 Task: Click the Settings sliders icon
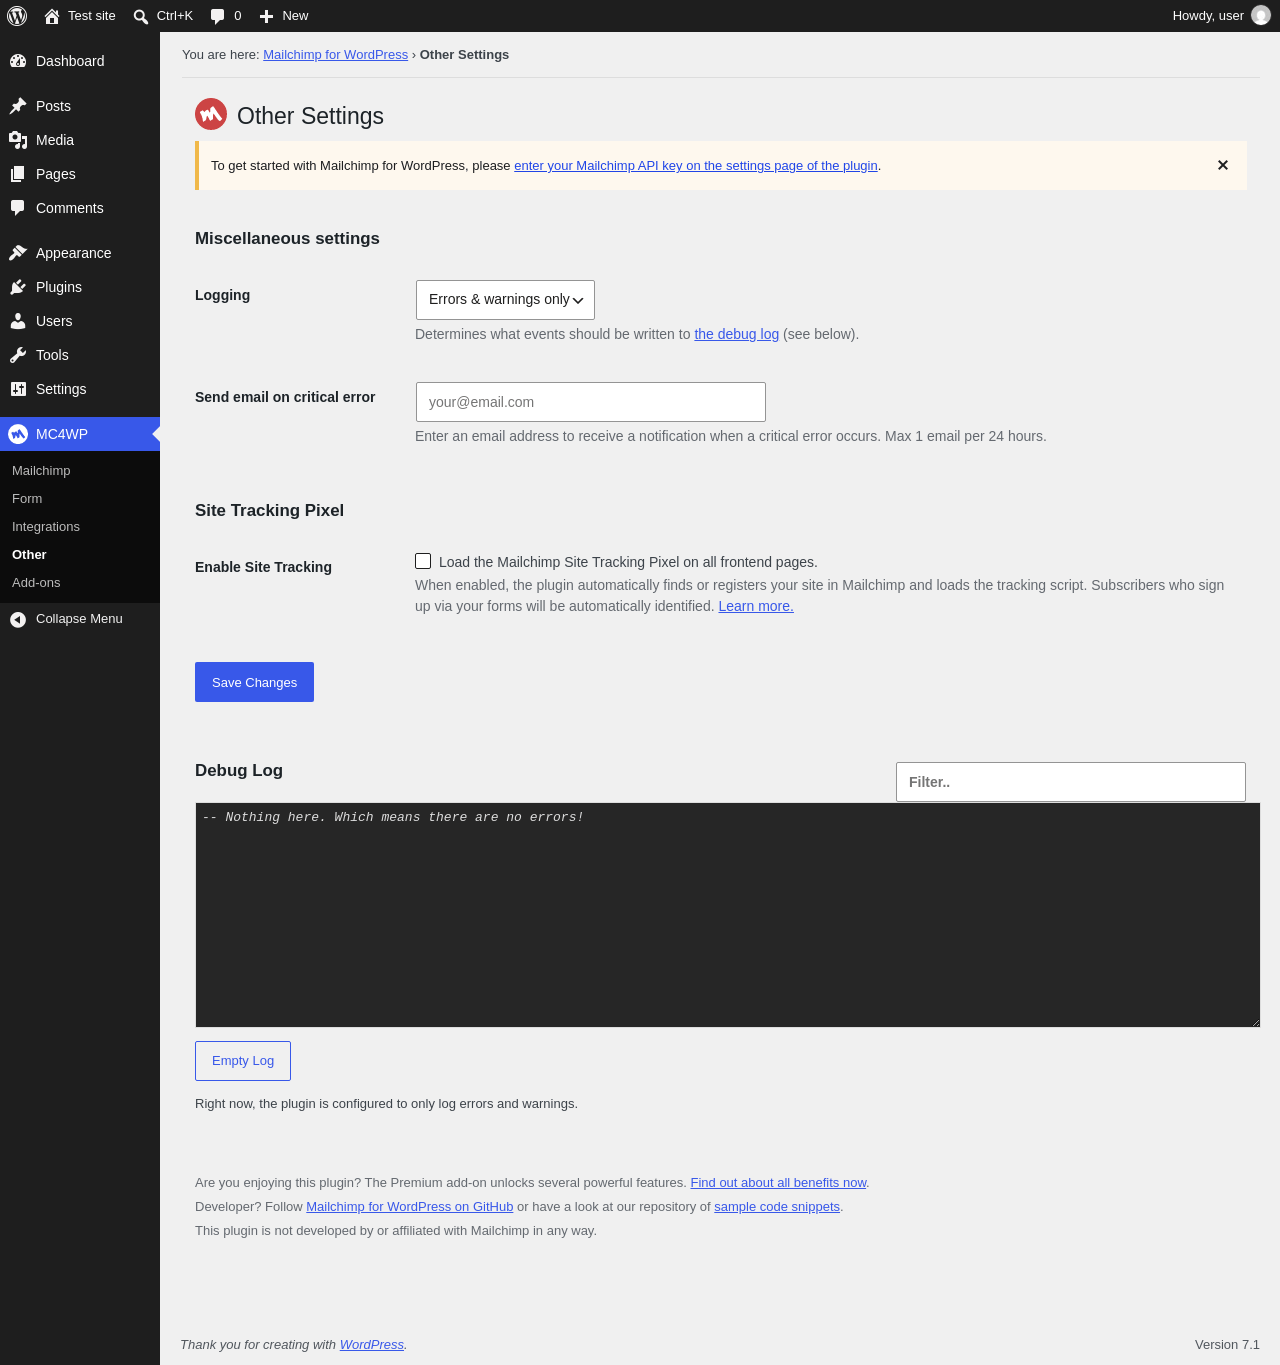point(18,389)
